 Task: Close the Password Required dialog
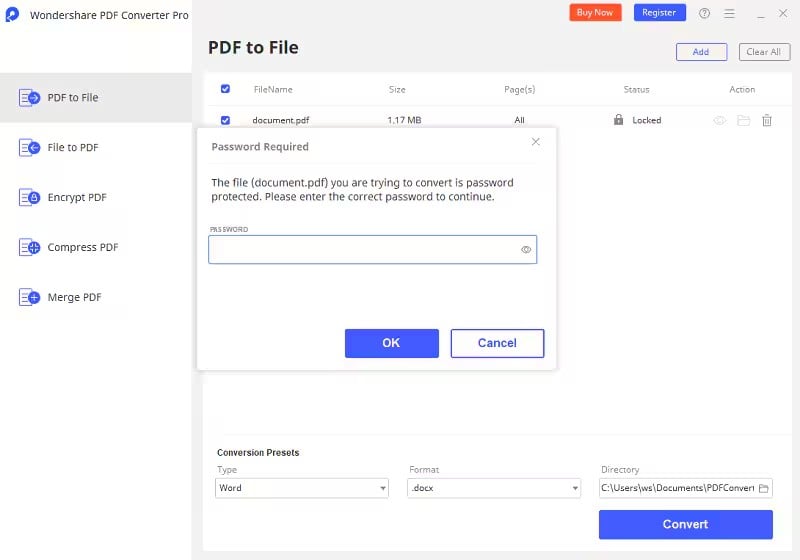[x=535, y=142]
